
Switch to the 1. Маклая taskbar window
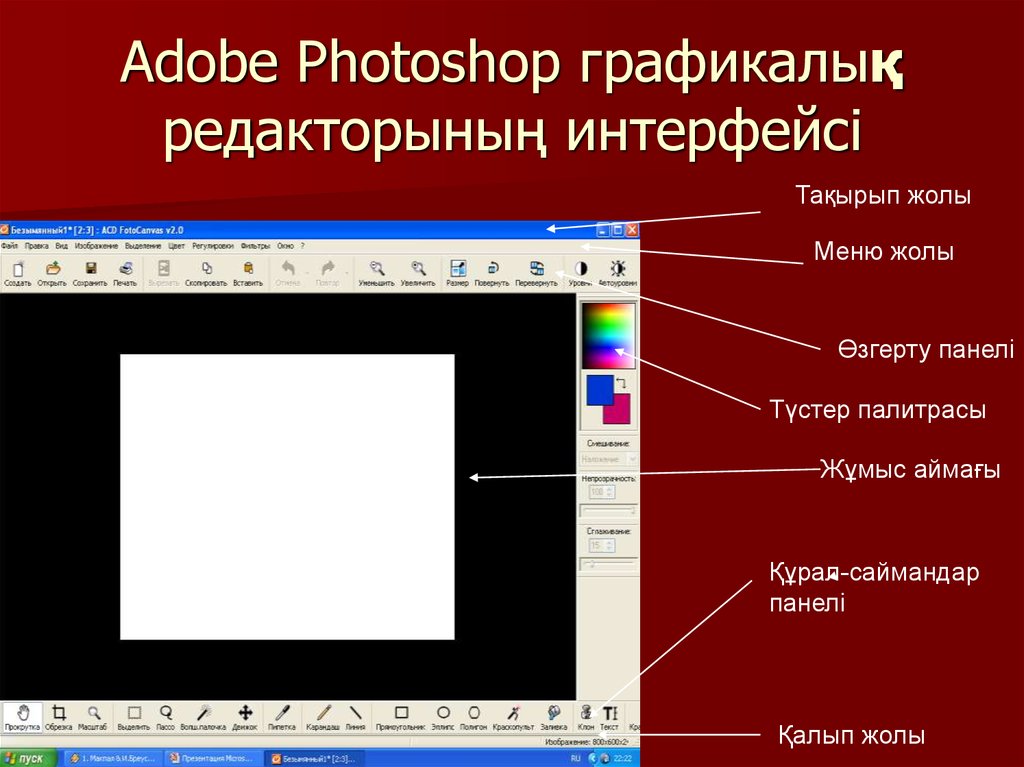112,759
